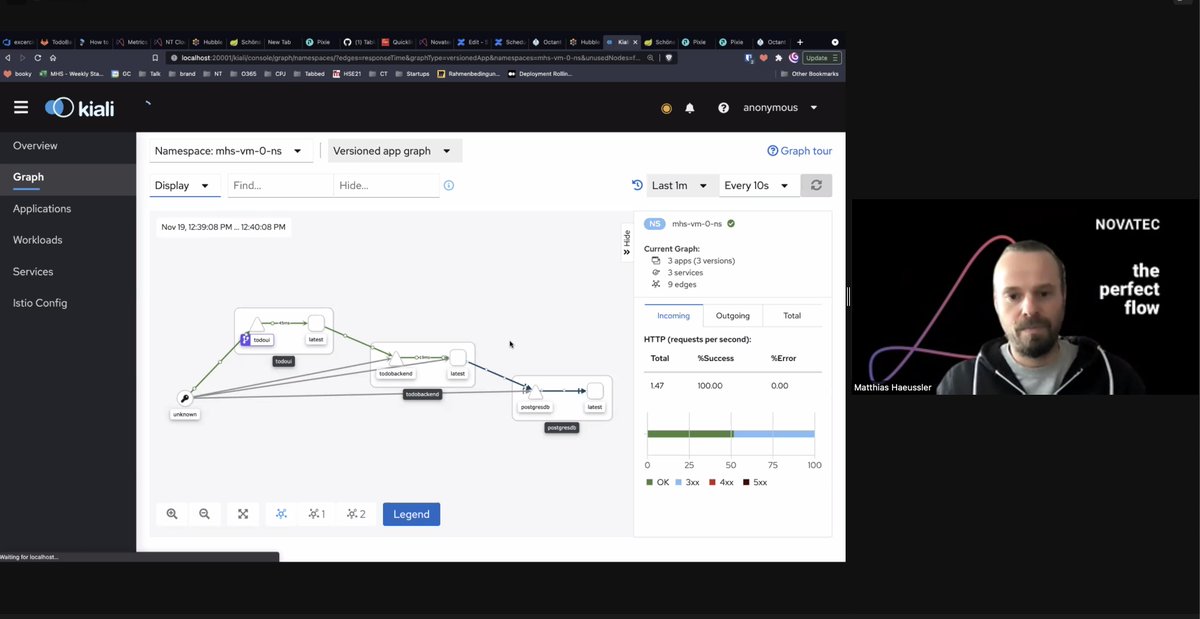
Task: Click the todoui app box label
Action: 284,361
